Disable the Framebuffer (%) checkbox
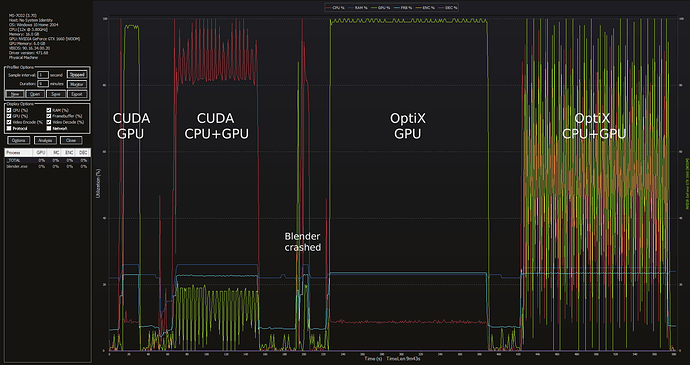 click(49, 116)
